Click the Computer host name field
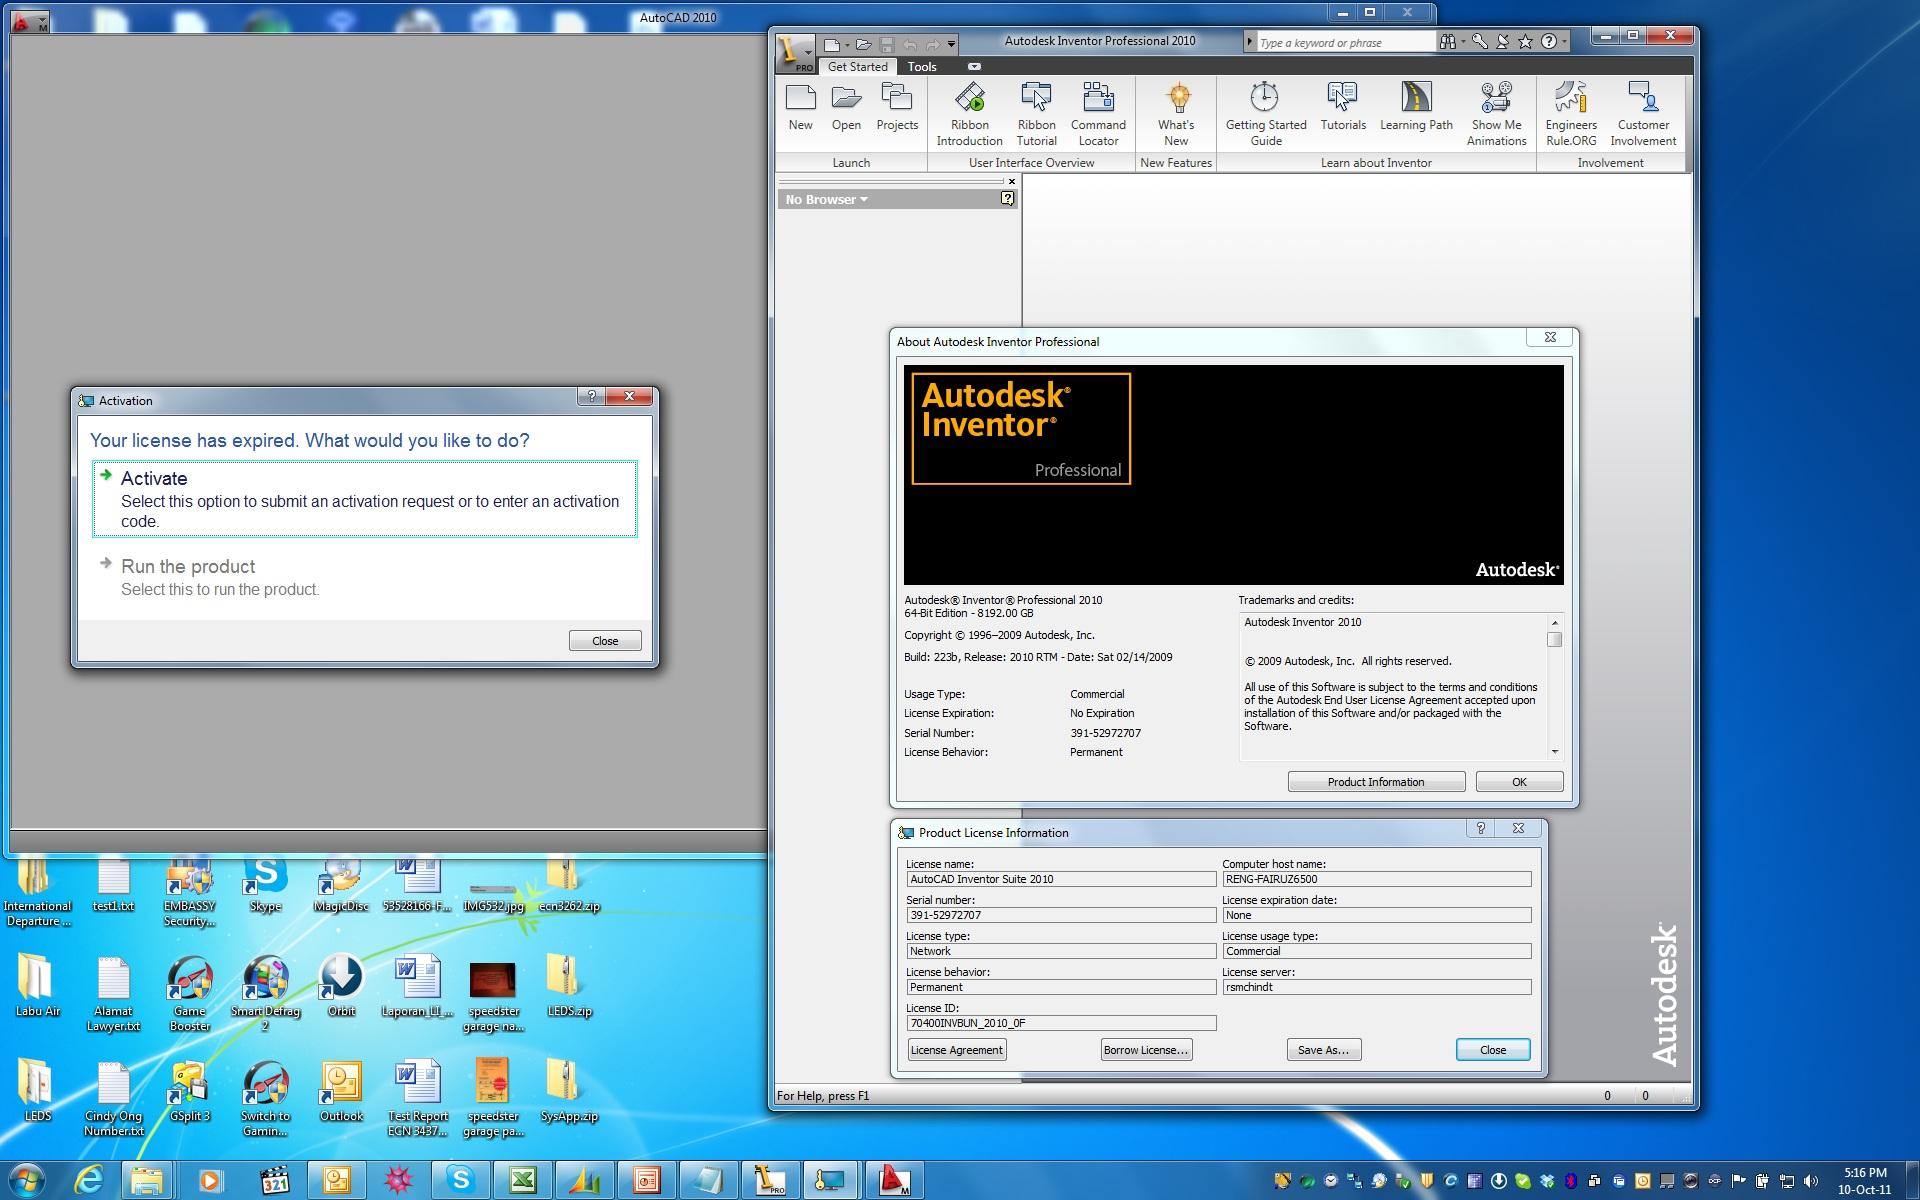Screen dimensions: 1920x1200 (1376, 879)
